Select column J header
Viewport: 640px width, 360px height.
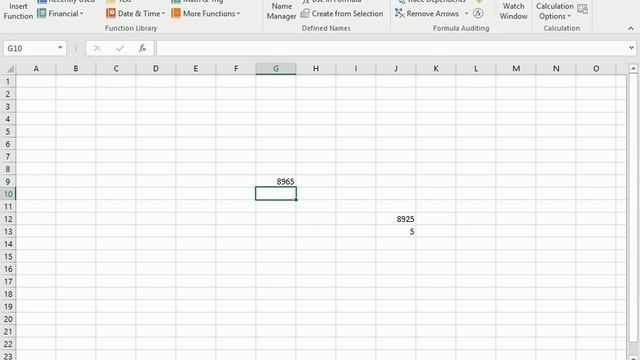tap(396, 69)
